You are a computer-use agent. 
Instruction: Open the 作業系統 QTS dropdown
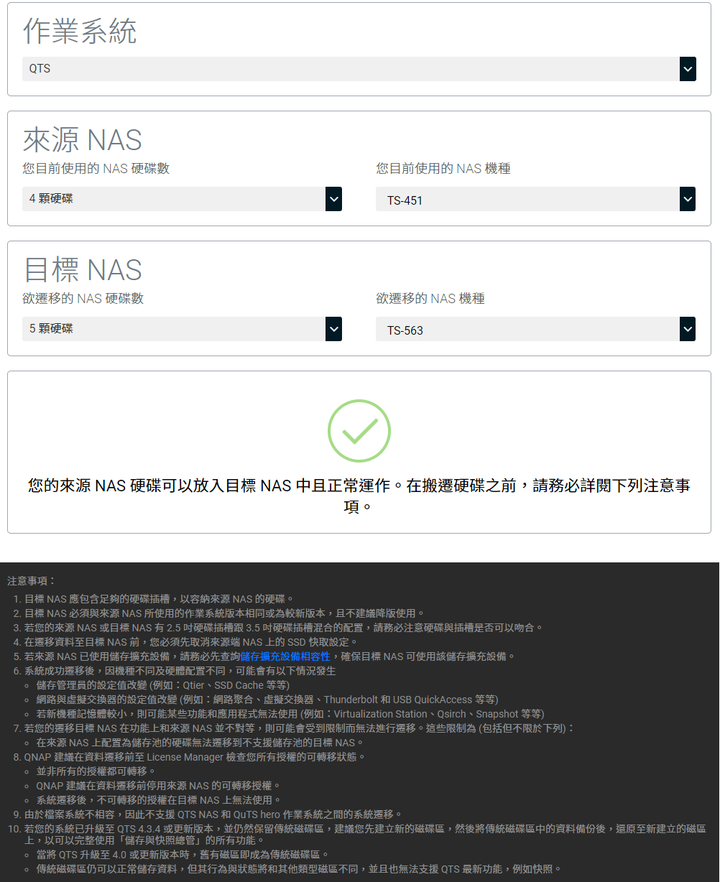coord(359,69)
